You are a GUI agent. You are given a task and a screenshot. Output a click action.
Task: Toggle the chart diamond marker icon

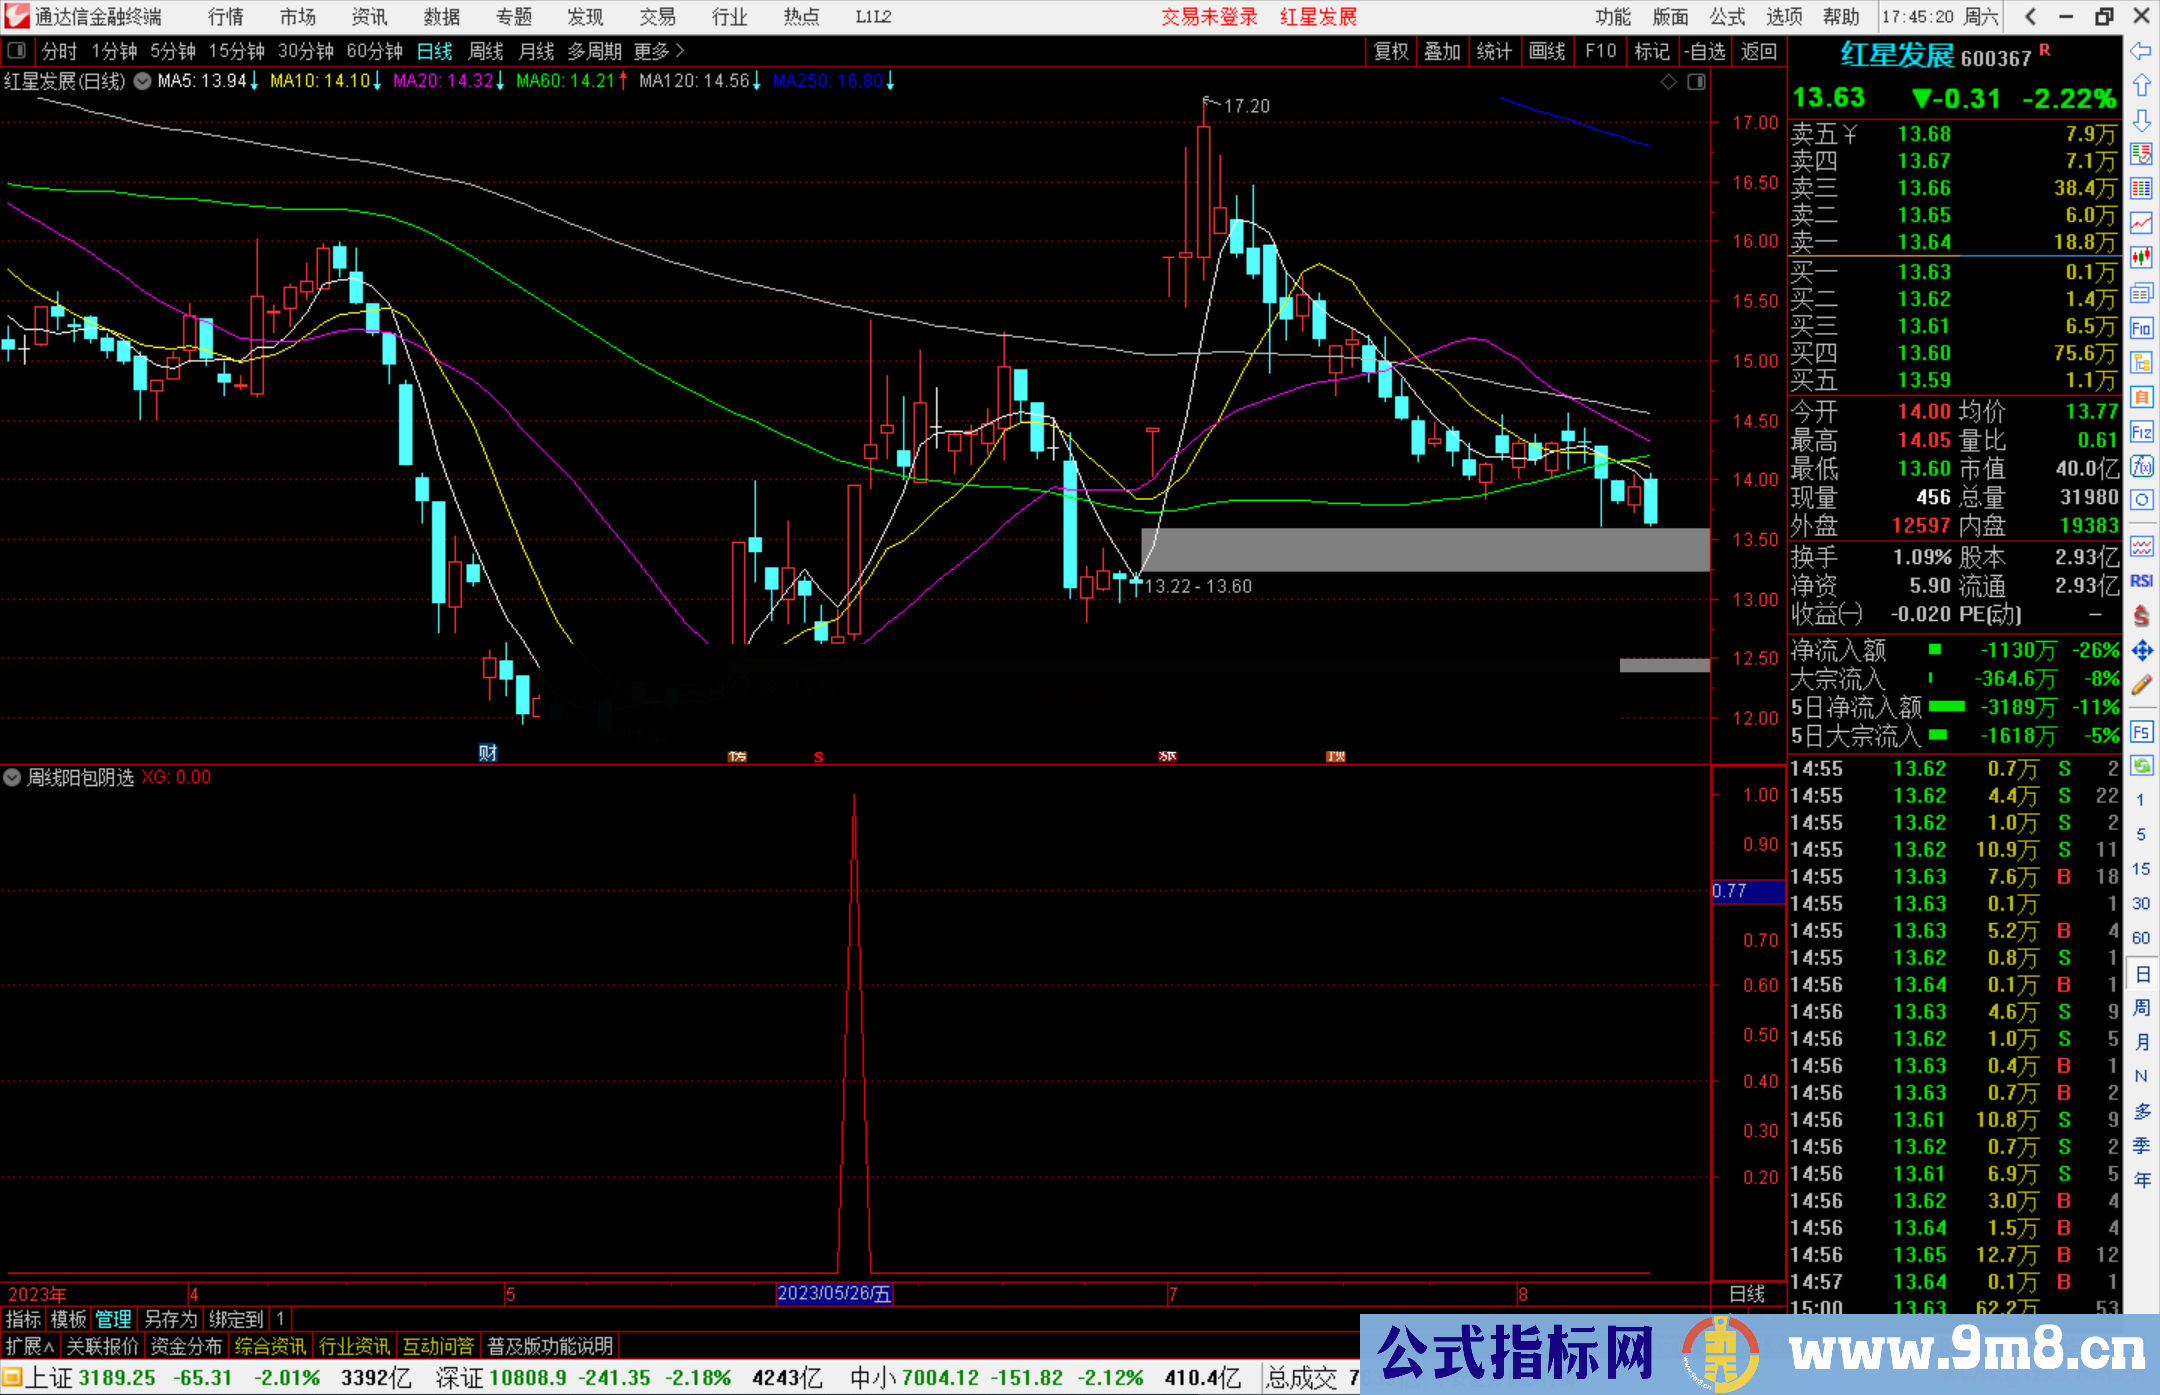1668,82
